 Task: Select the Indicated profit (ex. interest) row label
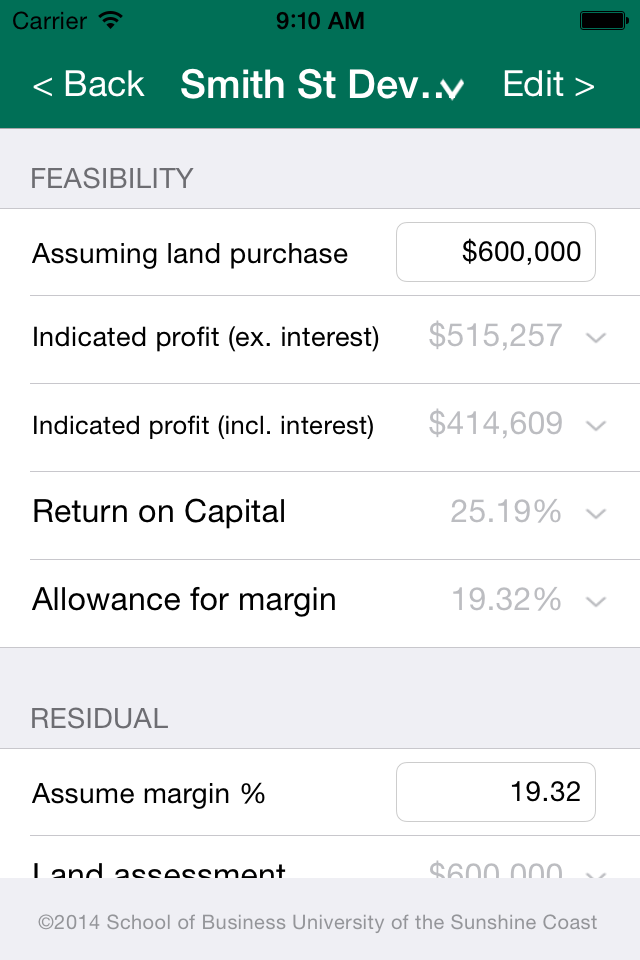click(x=206, y=337)
